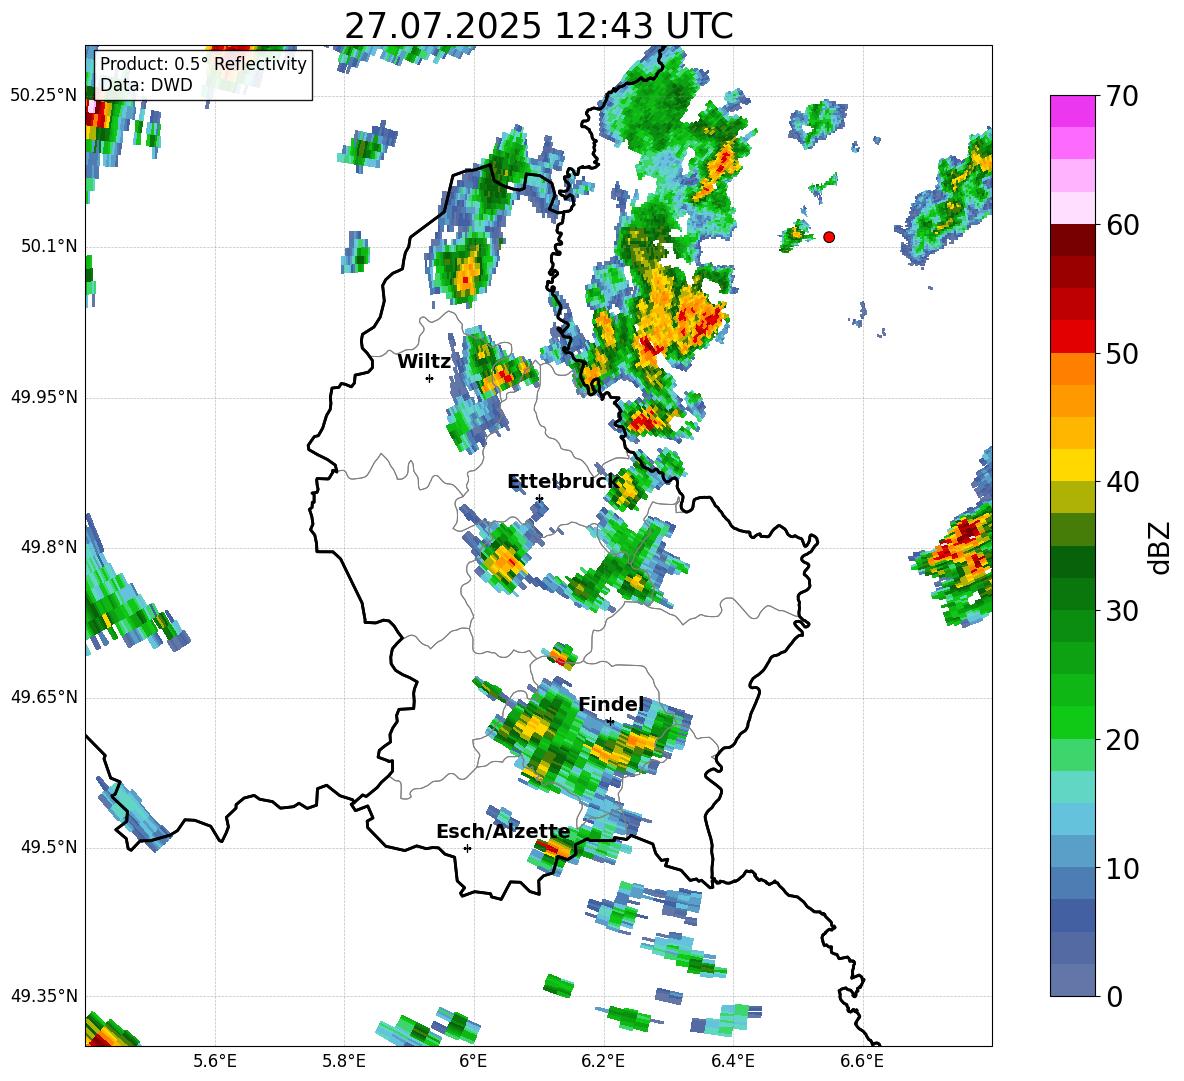Click the title 27.07.2025 12:43 UTC
Viewport: 1184px width, 1081px height.
click(538, 26)
